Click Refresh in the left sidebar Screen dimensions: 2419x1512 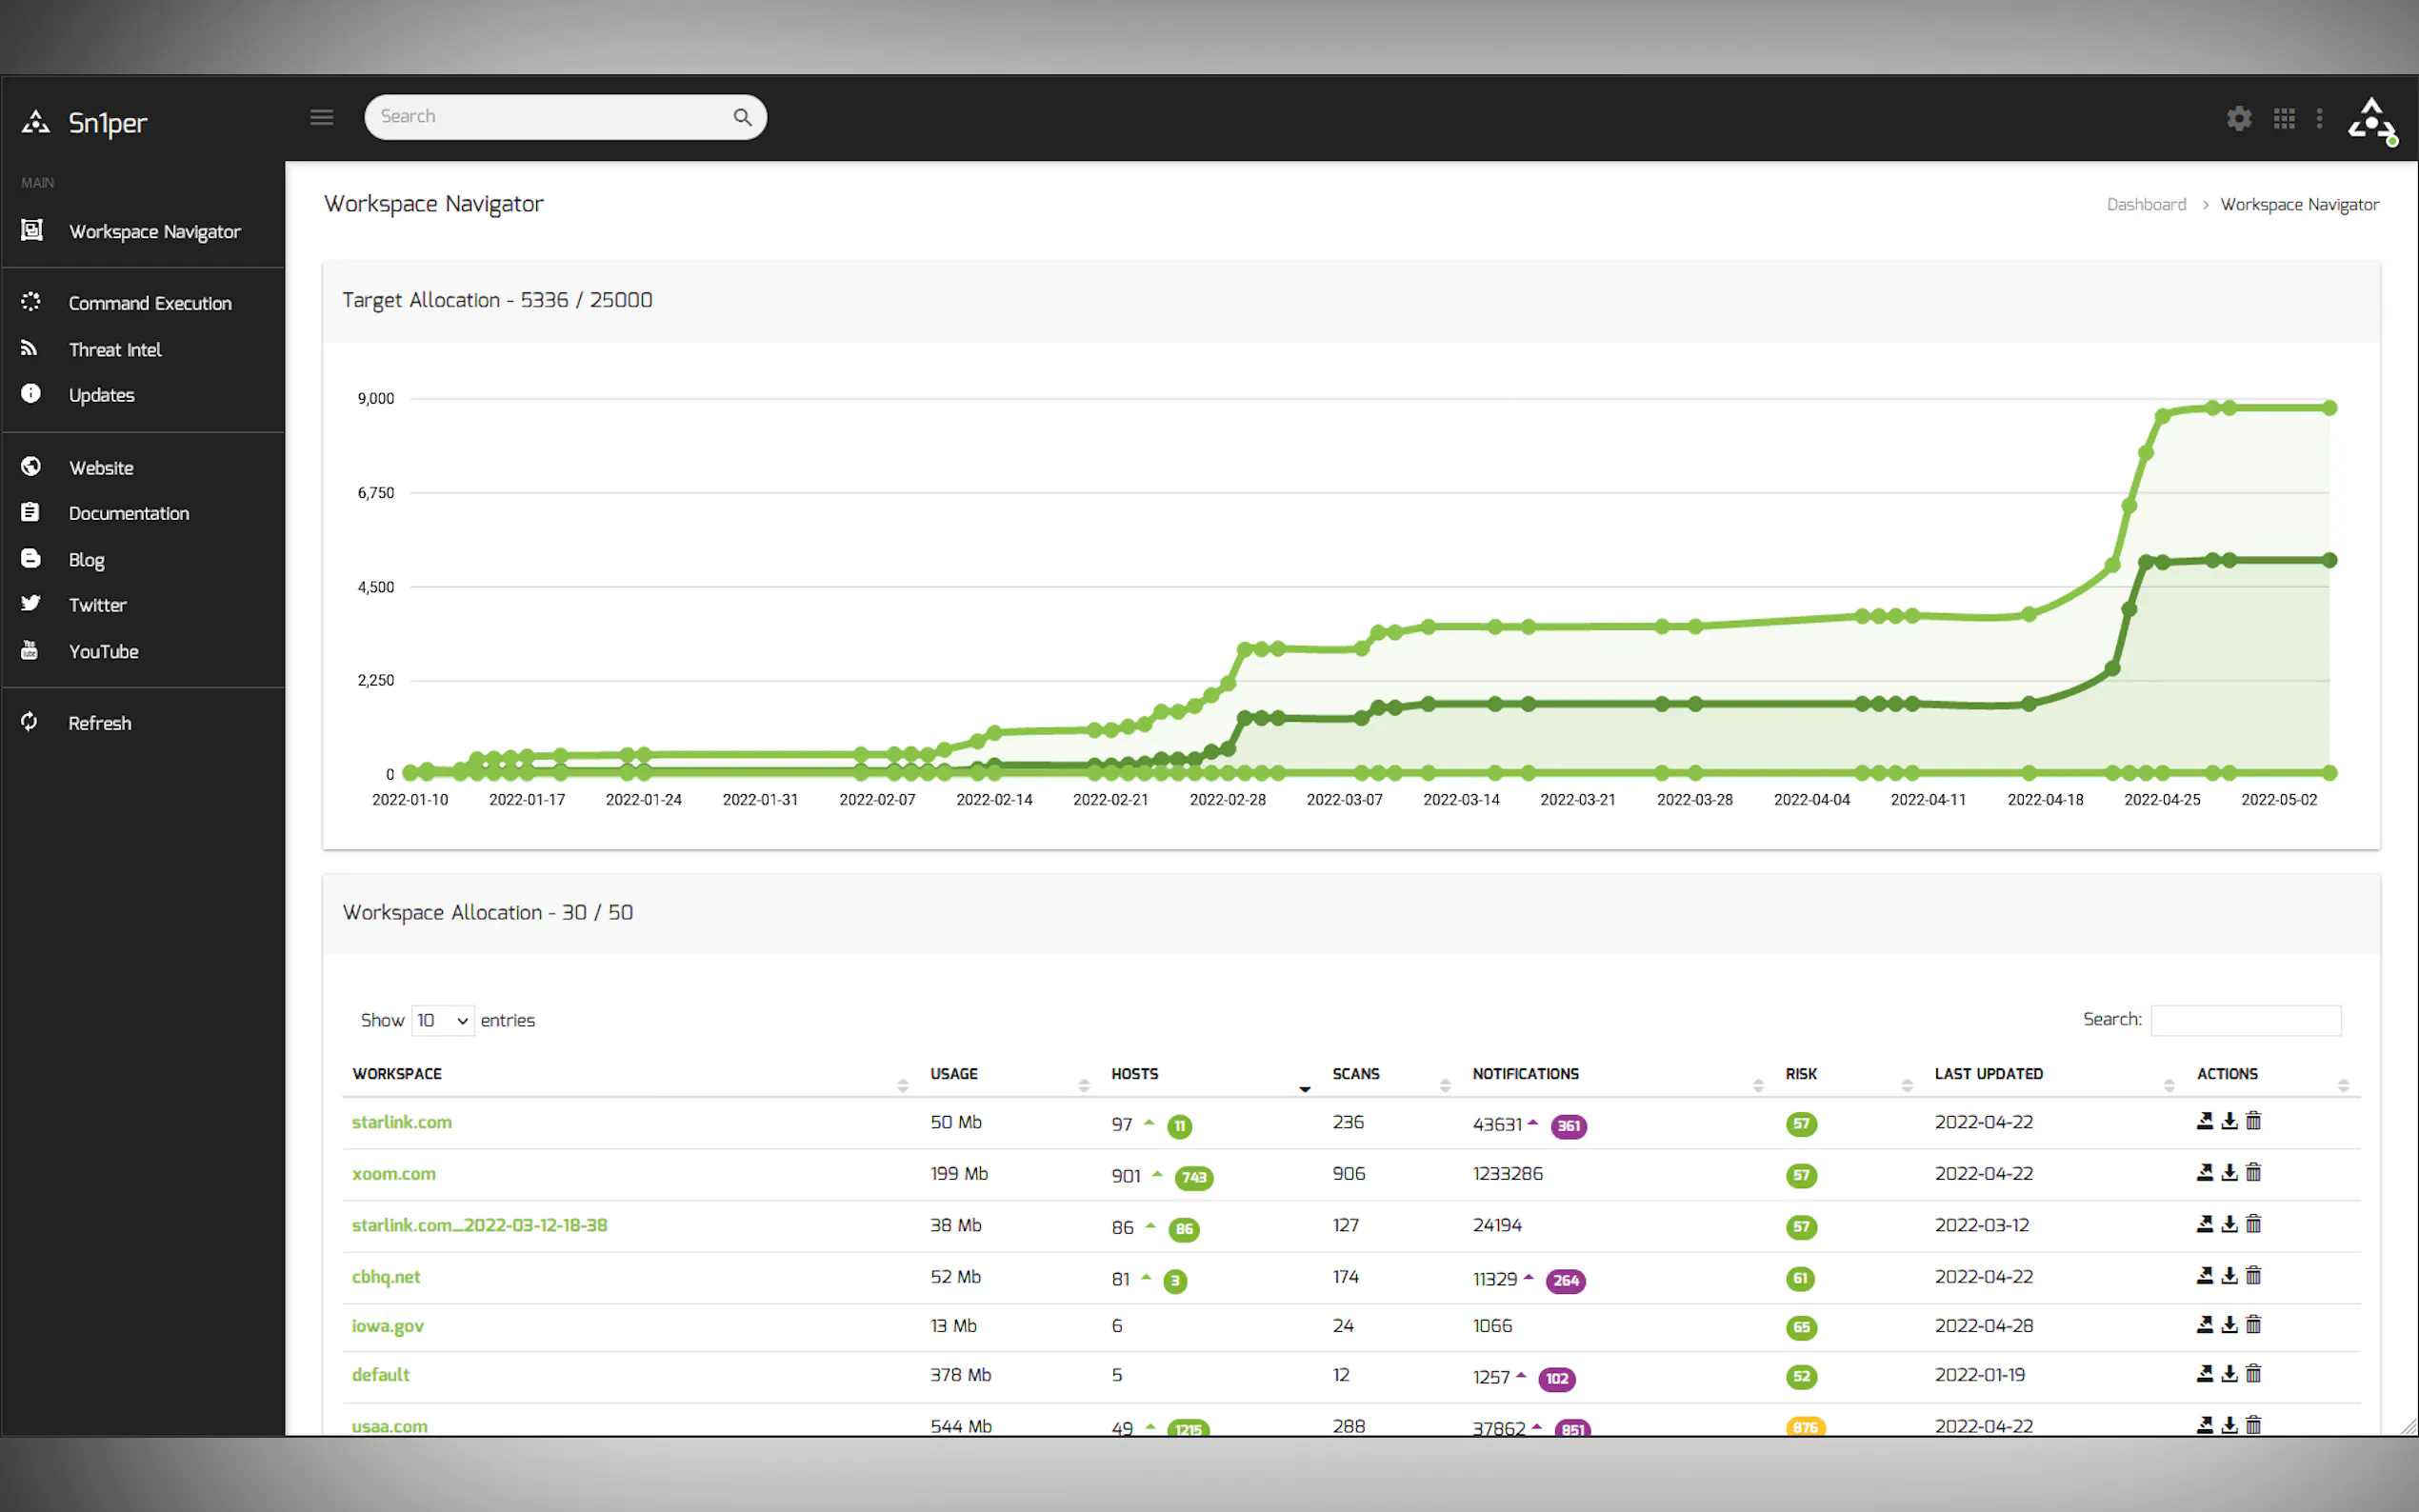pyautogui.click(x=99, y=723)
